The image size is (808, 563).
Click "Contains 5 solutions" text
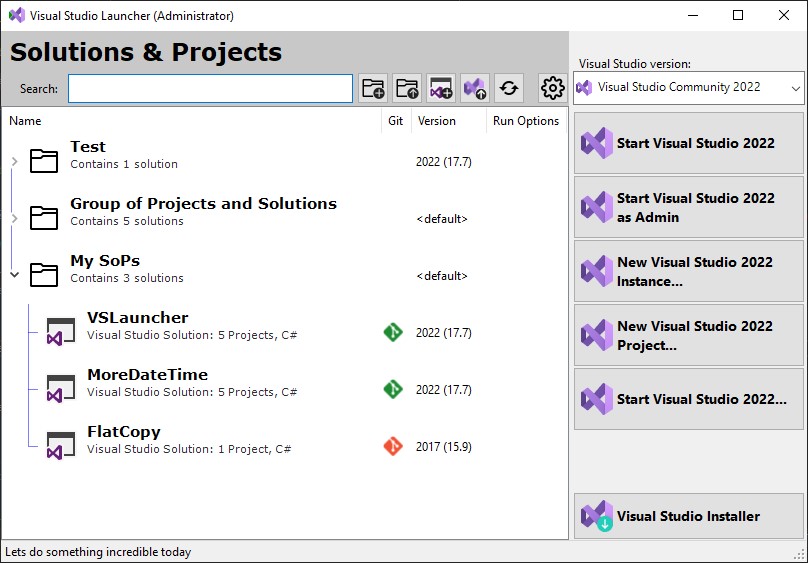point(127,221)
